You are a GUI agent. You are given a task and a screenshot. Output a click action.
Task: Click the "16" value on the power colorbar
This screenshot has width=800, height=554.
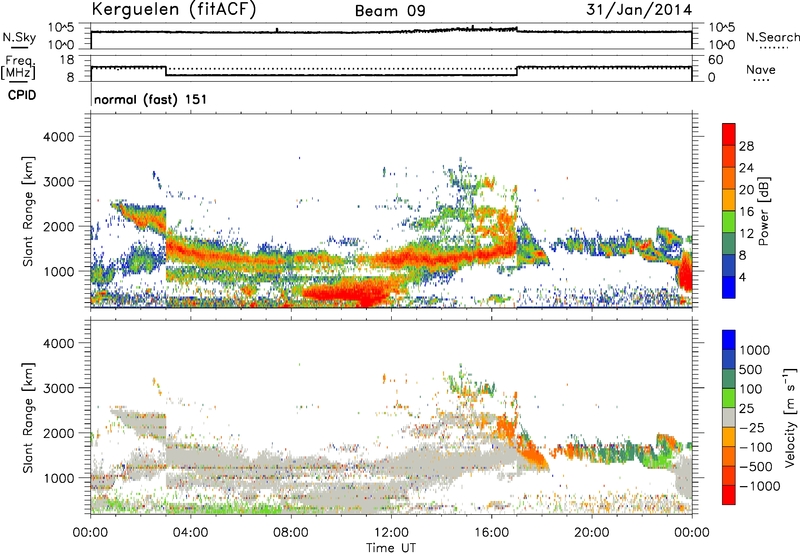pyautogui.click(x=746, y=212)
